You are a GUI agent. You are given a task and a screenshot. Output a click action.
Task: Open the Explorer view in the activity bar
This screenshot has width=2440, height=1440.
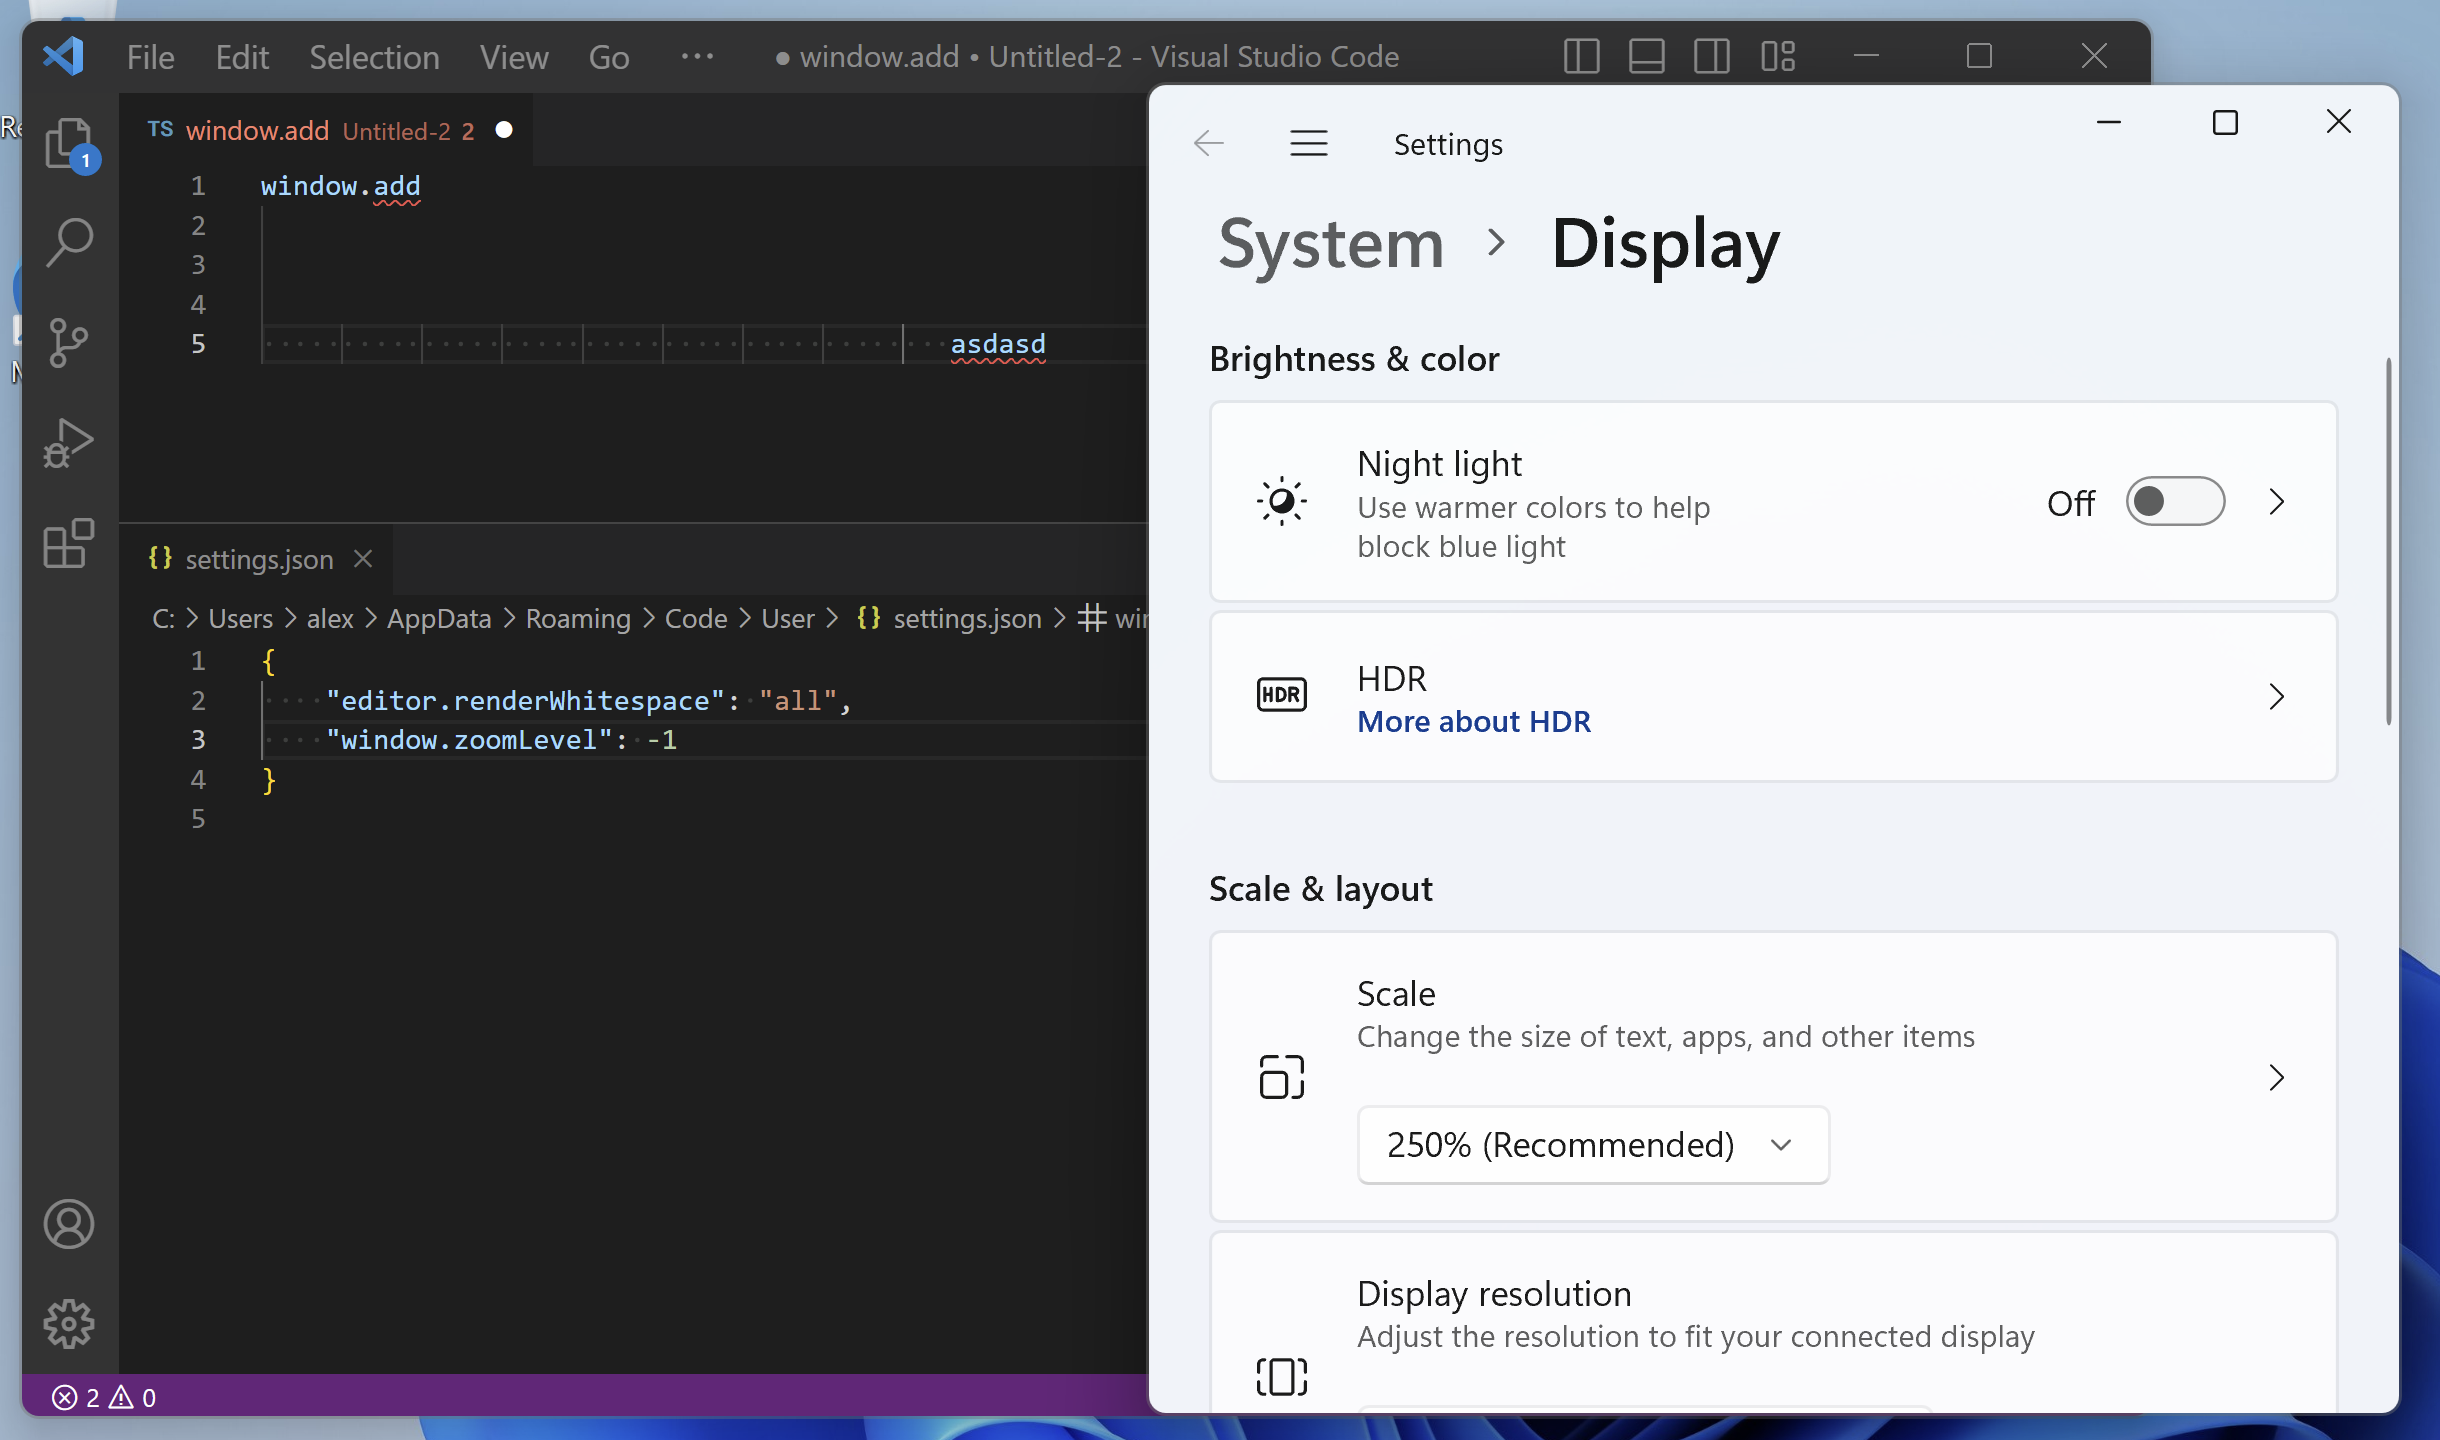click(68, 144)
